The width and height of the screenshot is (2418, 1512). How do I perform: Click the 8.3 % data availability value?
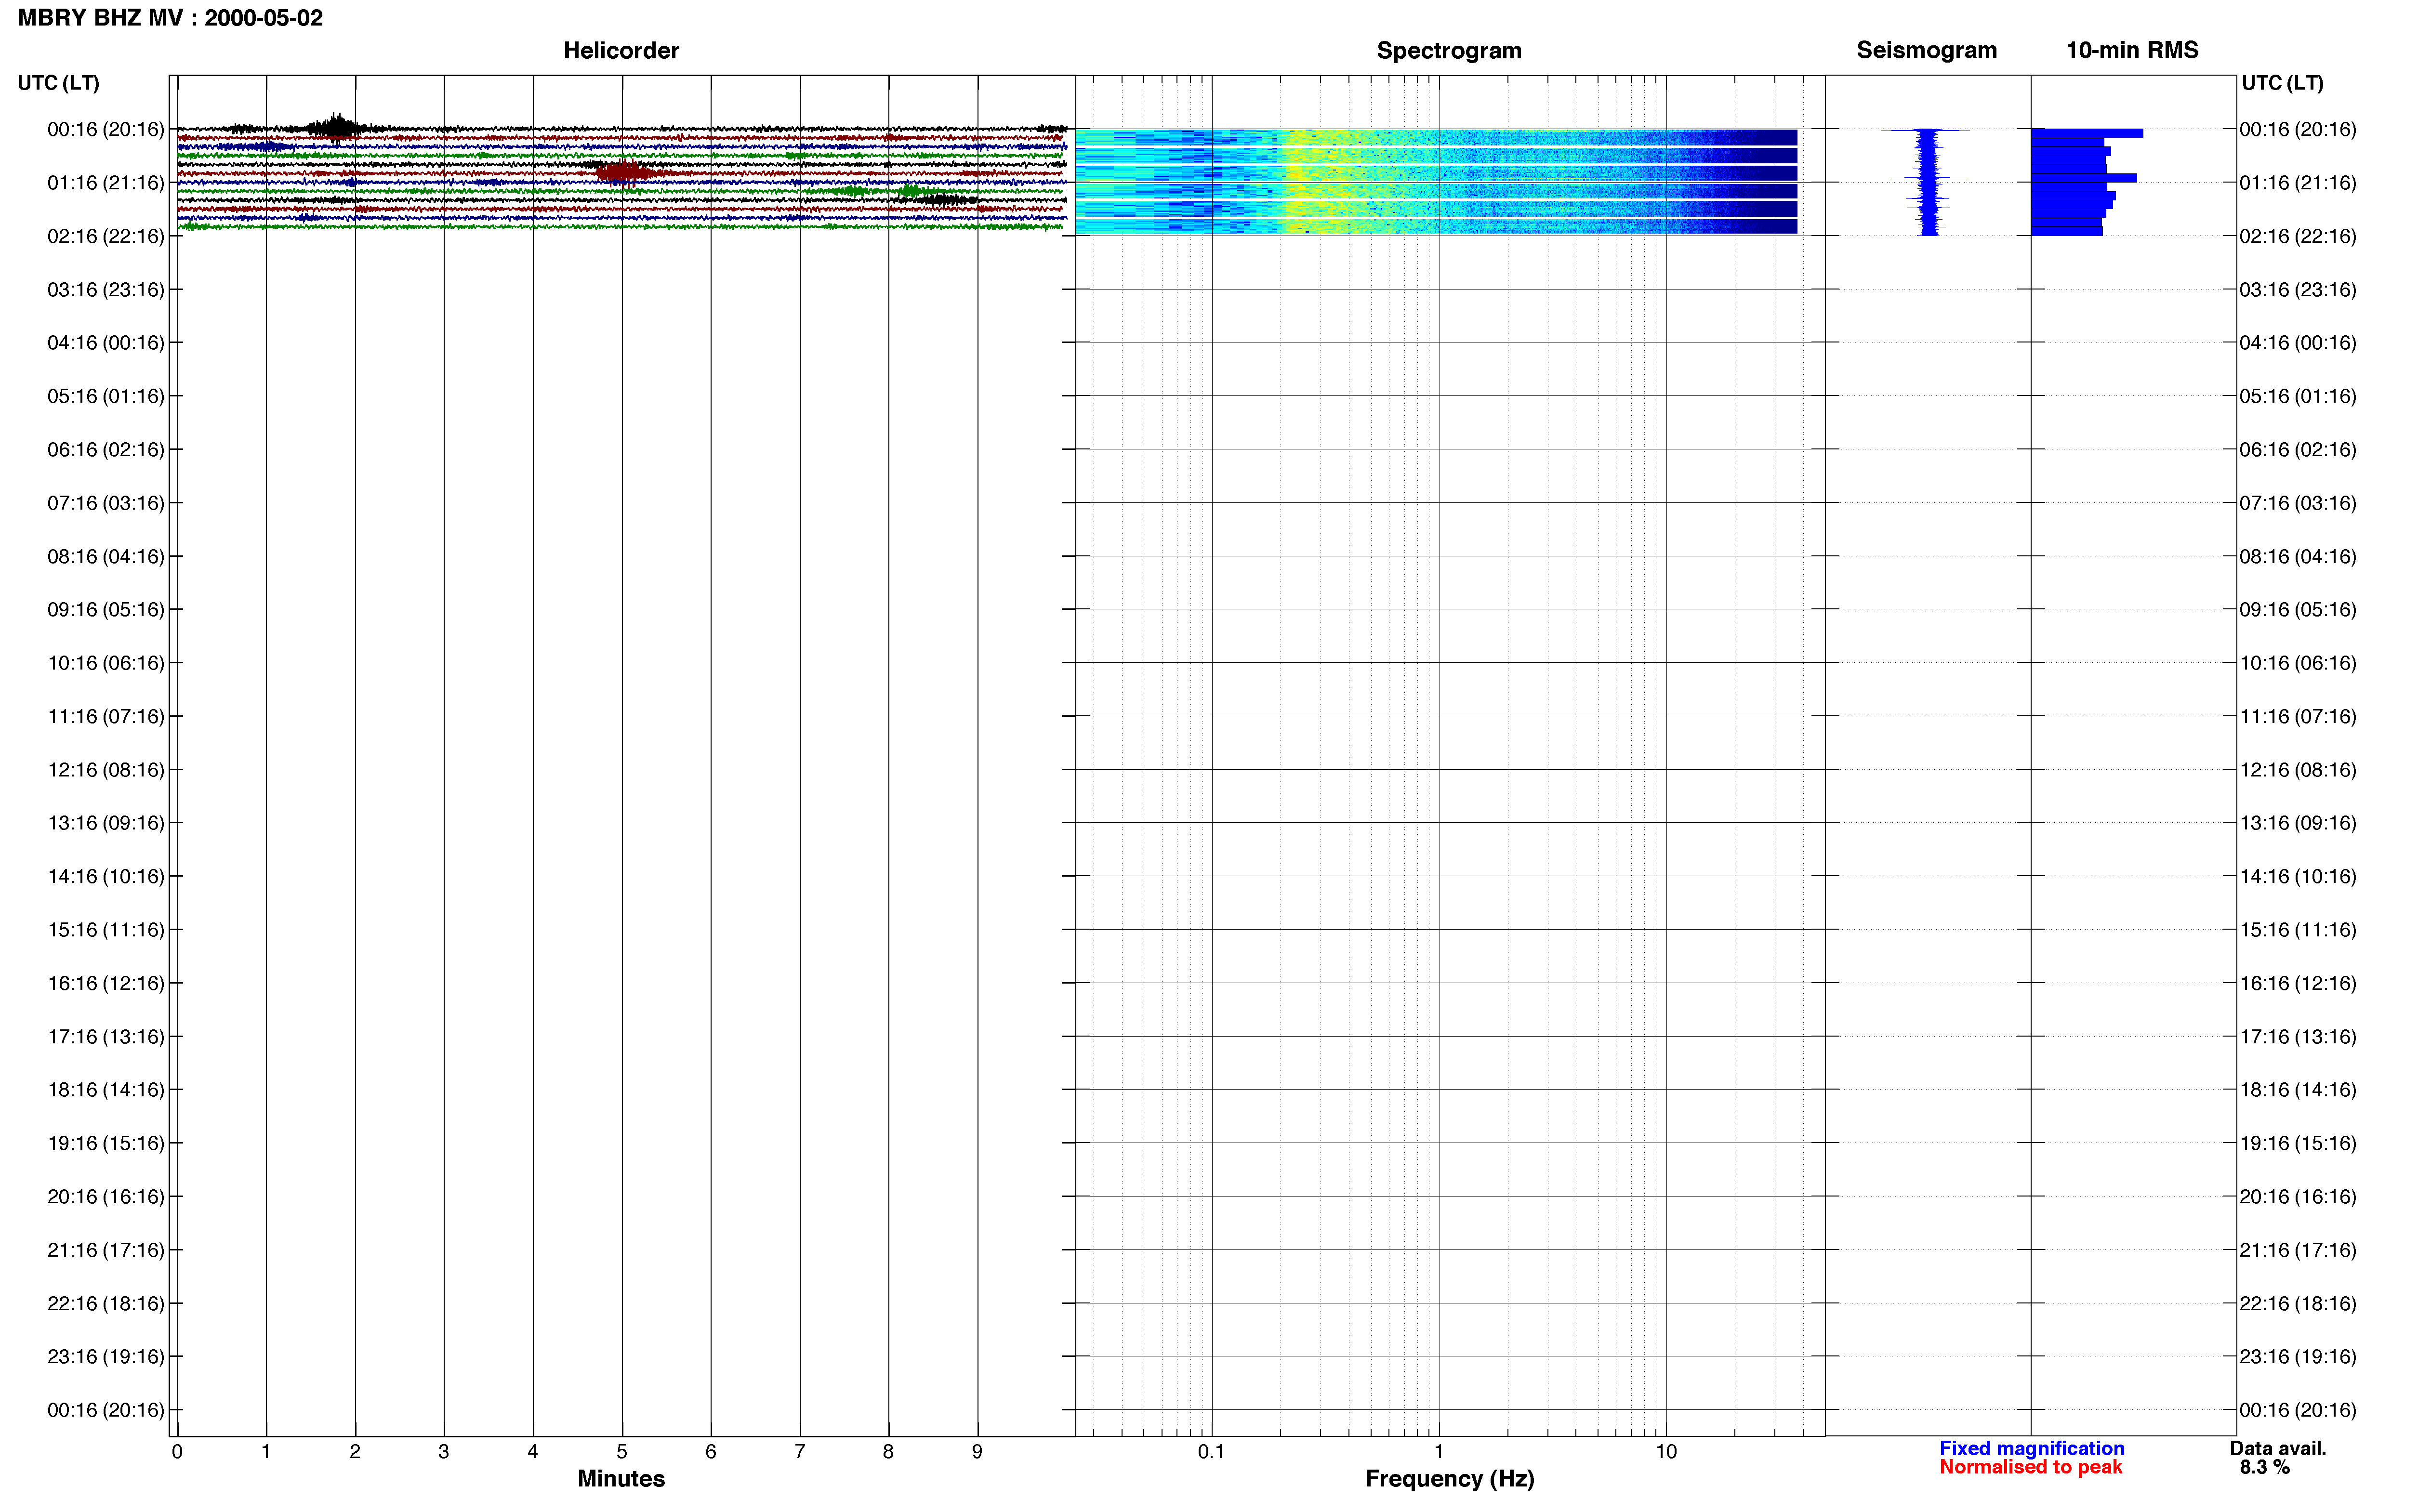(x=2264, y=1467)
